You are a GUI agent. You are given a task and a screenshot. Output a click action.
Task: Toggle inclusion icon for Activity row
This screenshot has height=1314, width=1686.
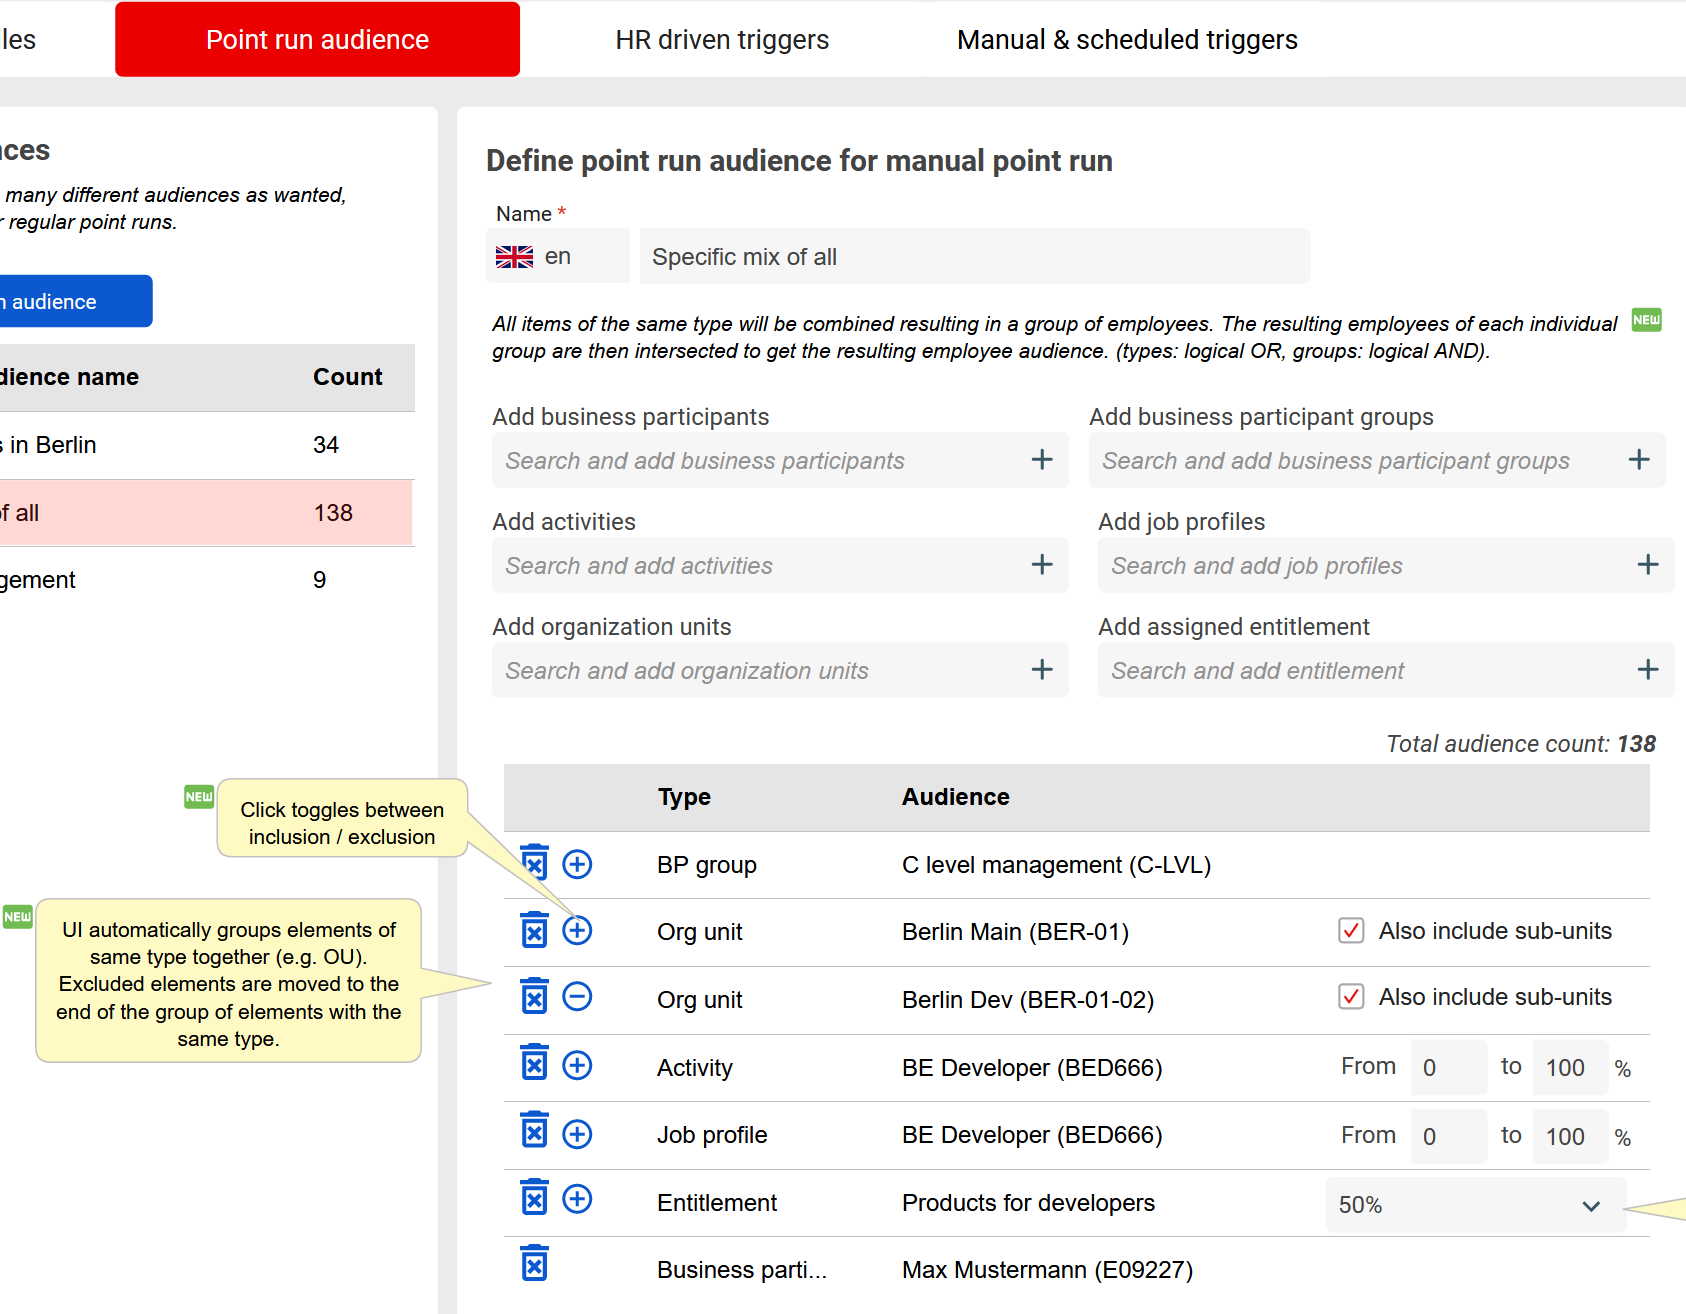(577, 1065)
